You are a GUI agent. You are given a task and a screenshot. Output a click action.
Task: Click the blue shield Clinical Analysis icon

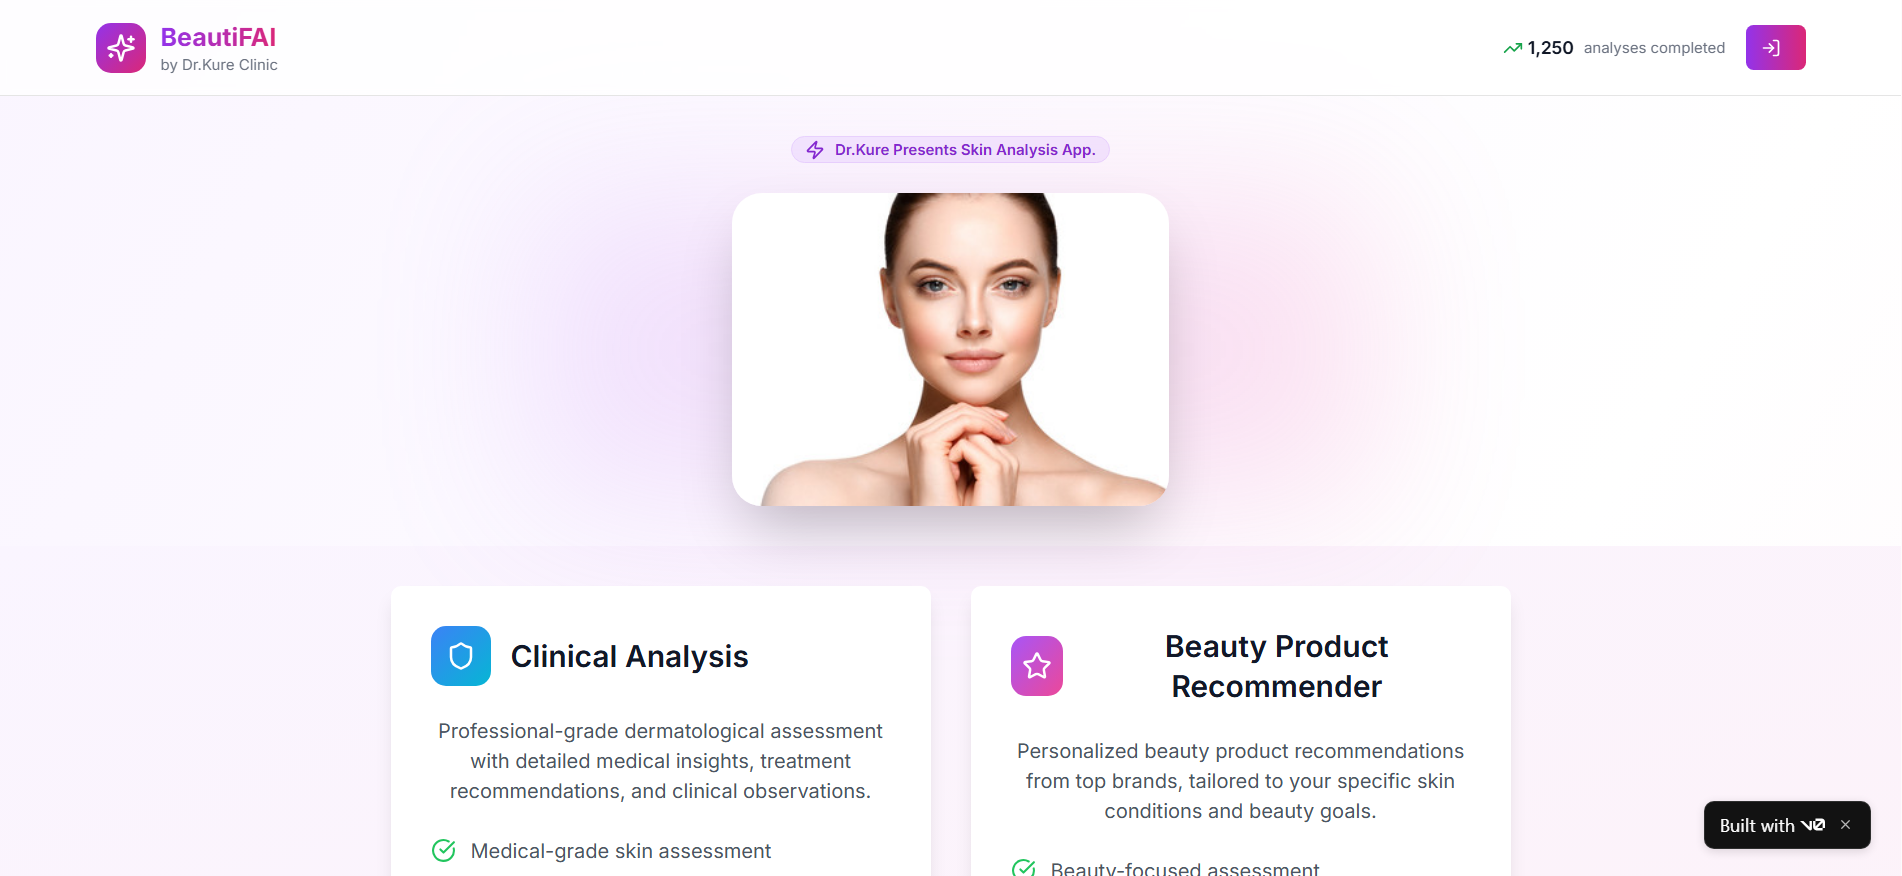(x=461, y=656)
